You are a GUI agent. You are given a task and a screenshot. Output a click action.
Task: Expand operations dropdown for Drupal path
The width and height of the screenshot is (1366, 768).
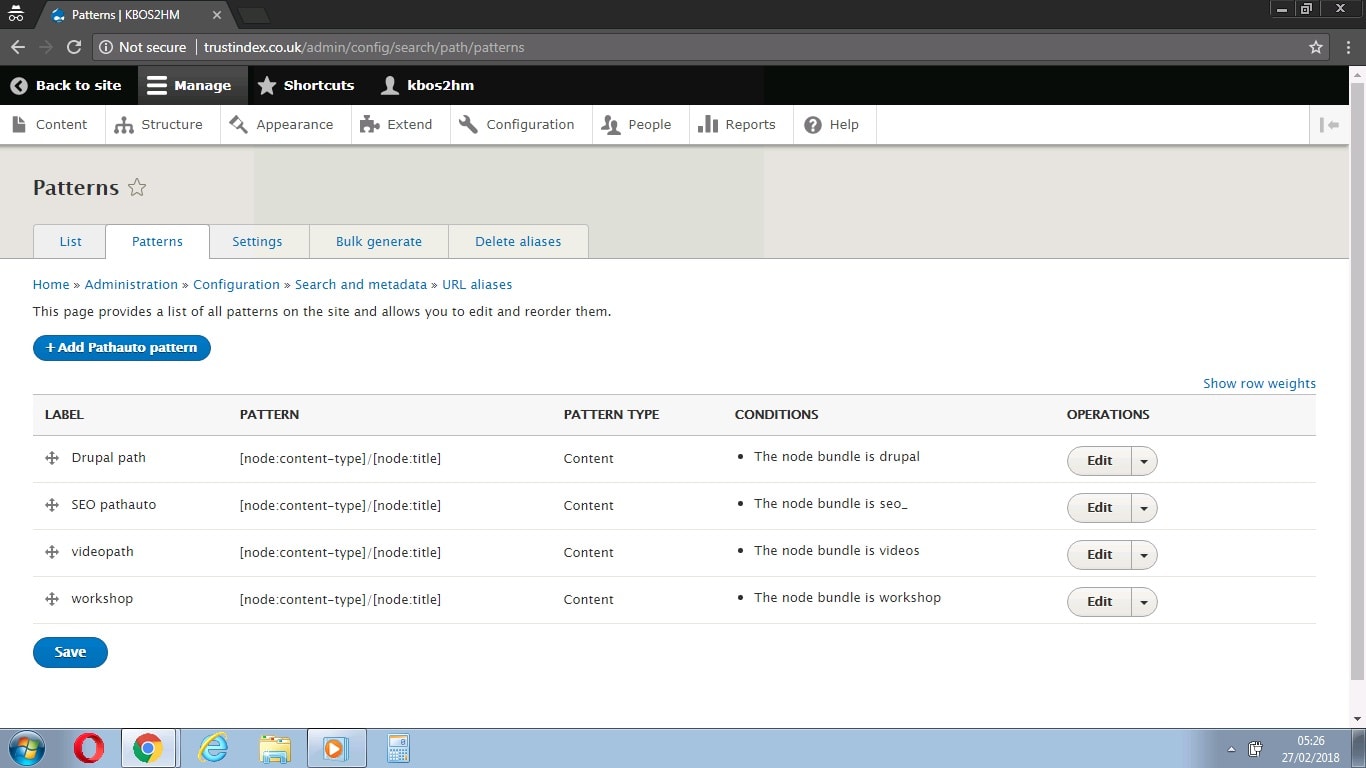click(x=1144, y=461)
